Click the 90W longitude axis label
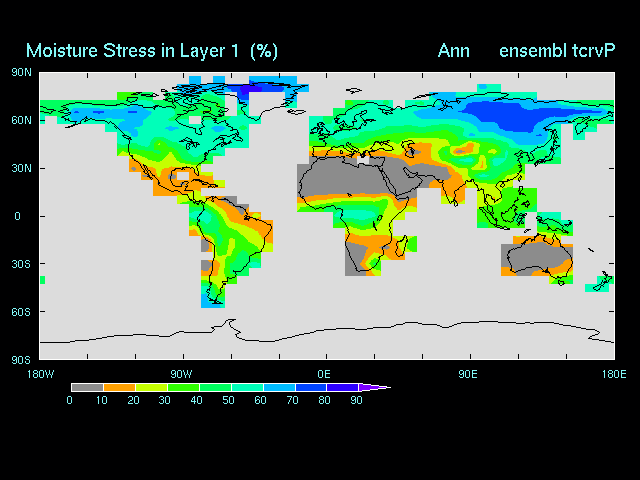Viewport: 640px width, 480px height. click(x=181, y=374)
